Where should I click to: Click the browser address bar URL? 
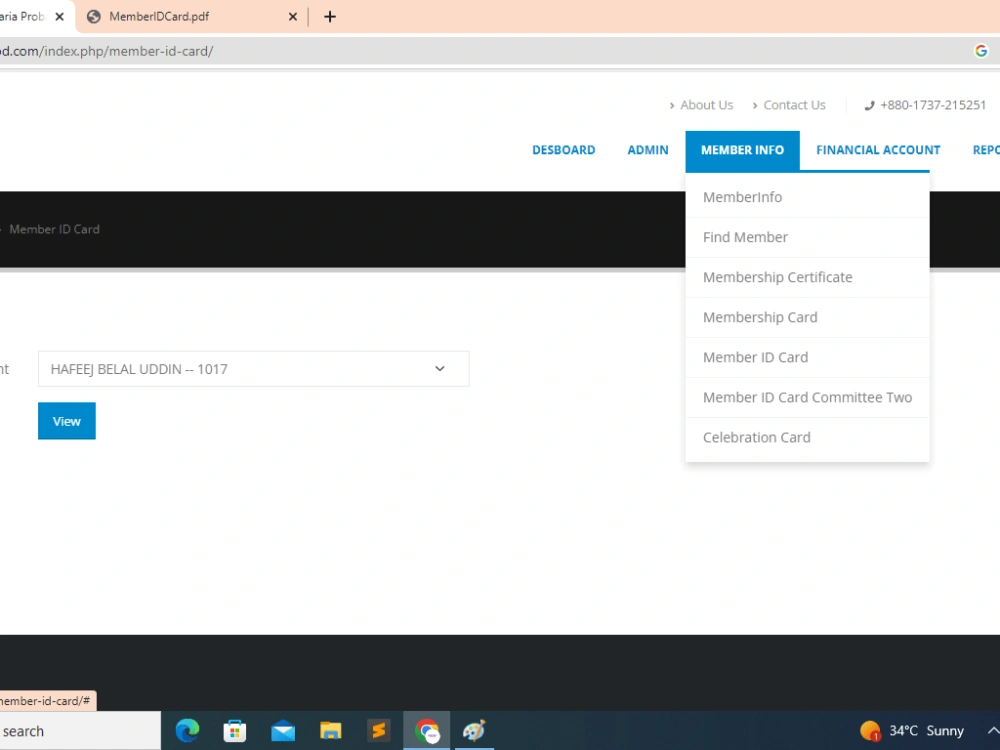107,51
